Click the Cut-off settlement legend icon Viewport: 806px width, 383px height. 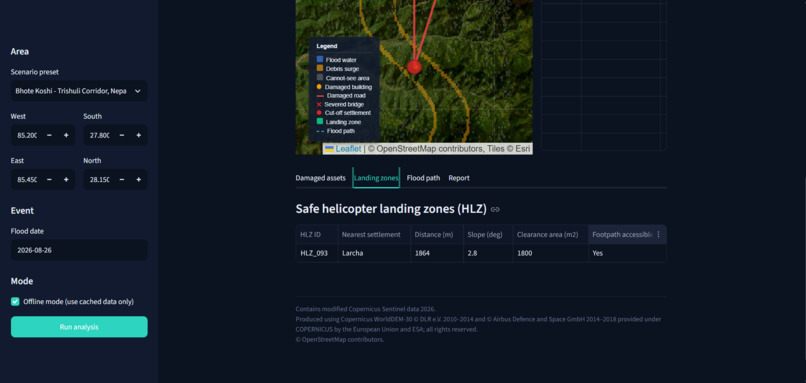click(x=319, y=113)
